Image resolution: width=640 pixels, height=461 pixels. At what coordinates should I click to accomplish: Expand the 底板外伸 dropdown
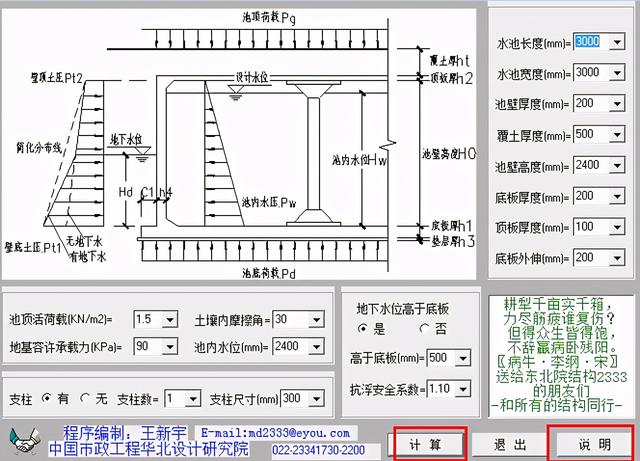[617, 258]
